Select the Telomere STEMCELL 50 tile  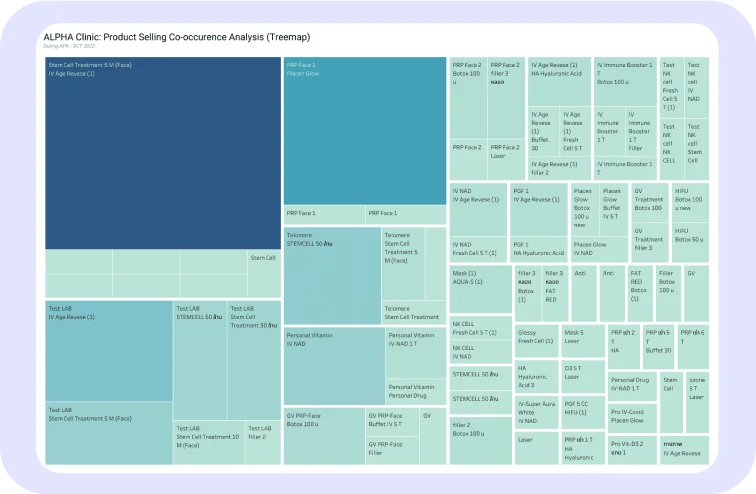pos(332,276)
